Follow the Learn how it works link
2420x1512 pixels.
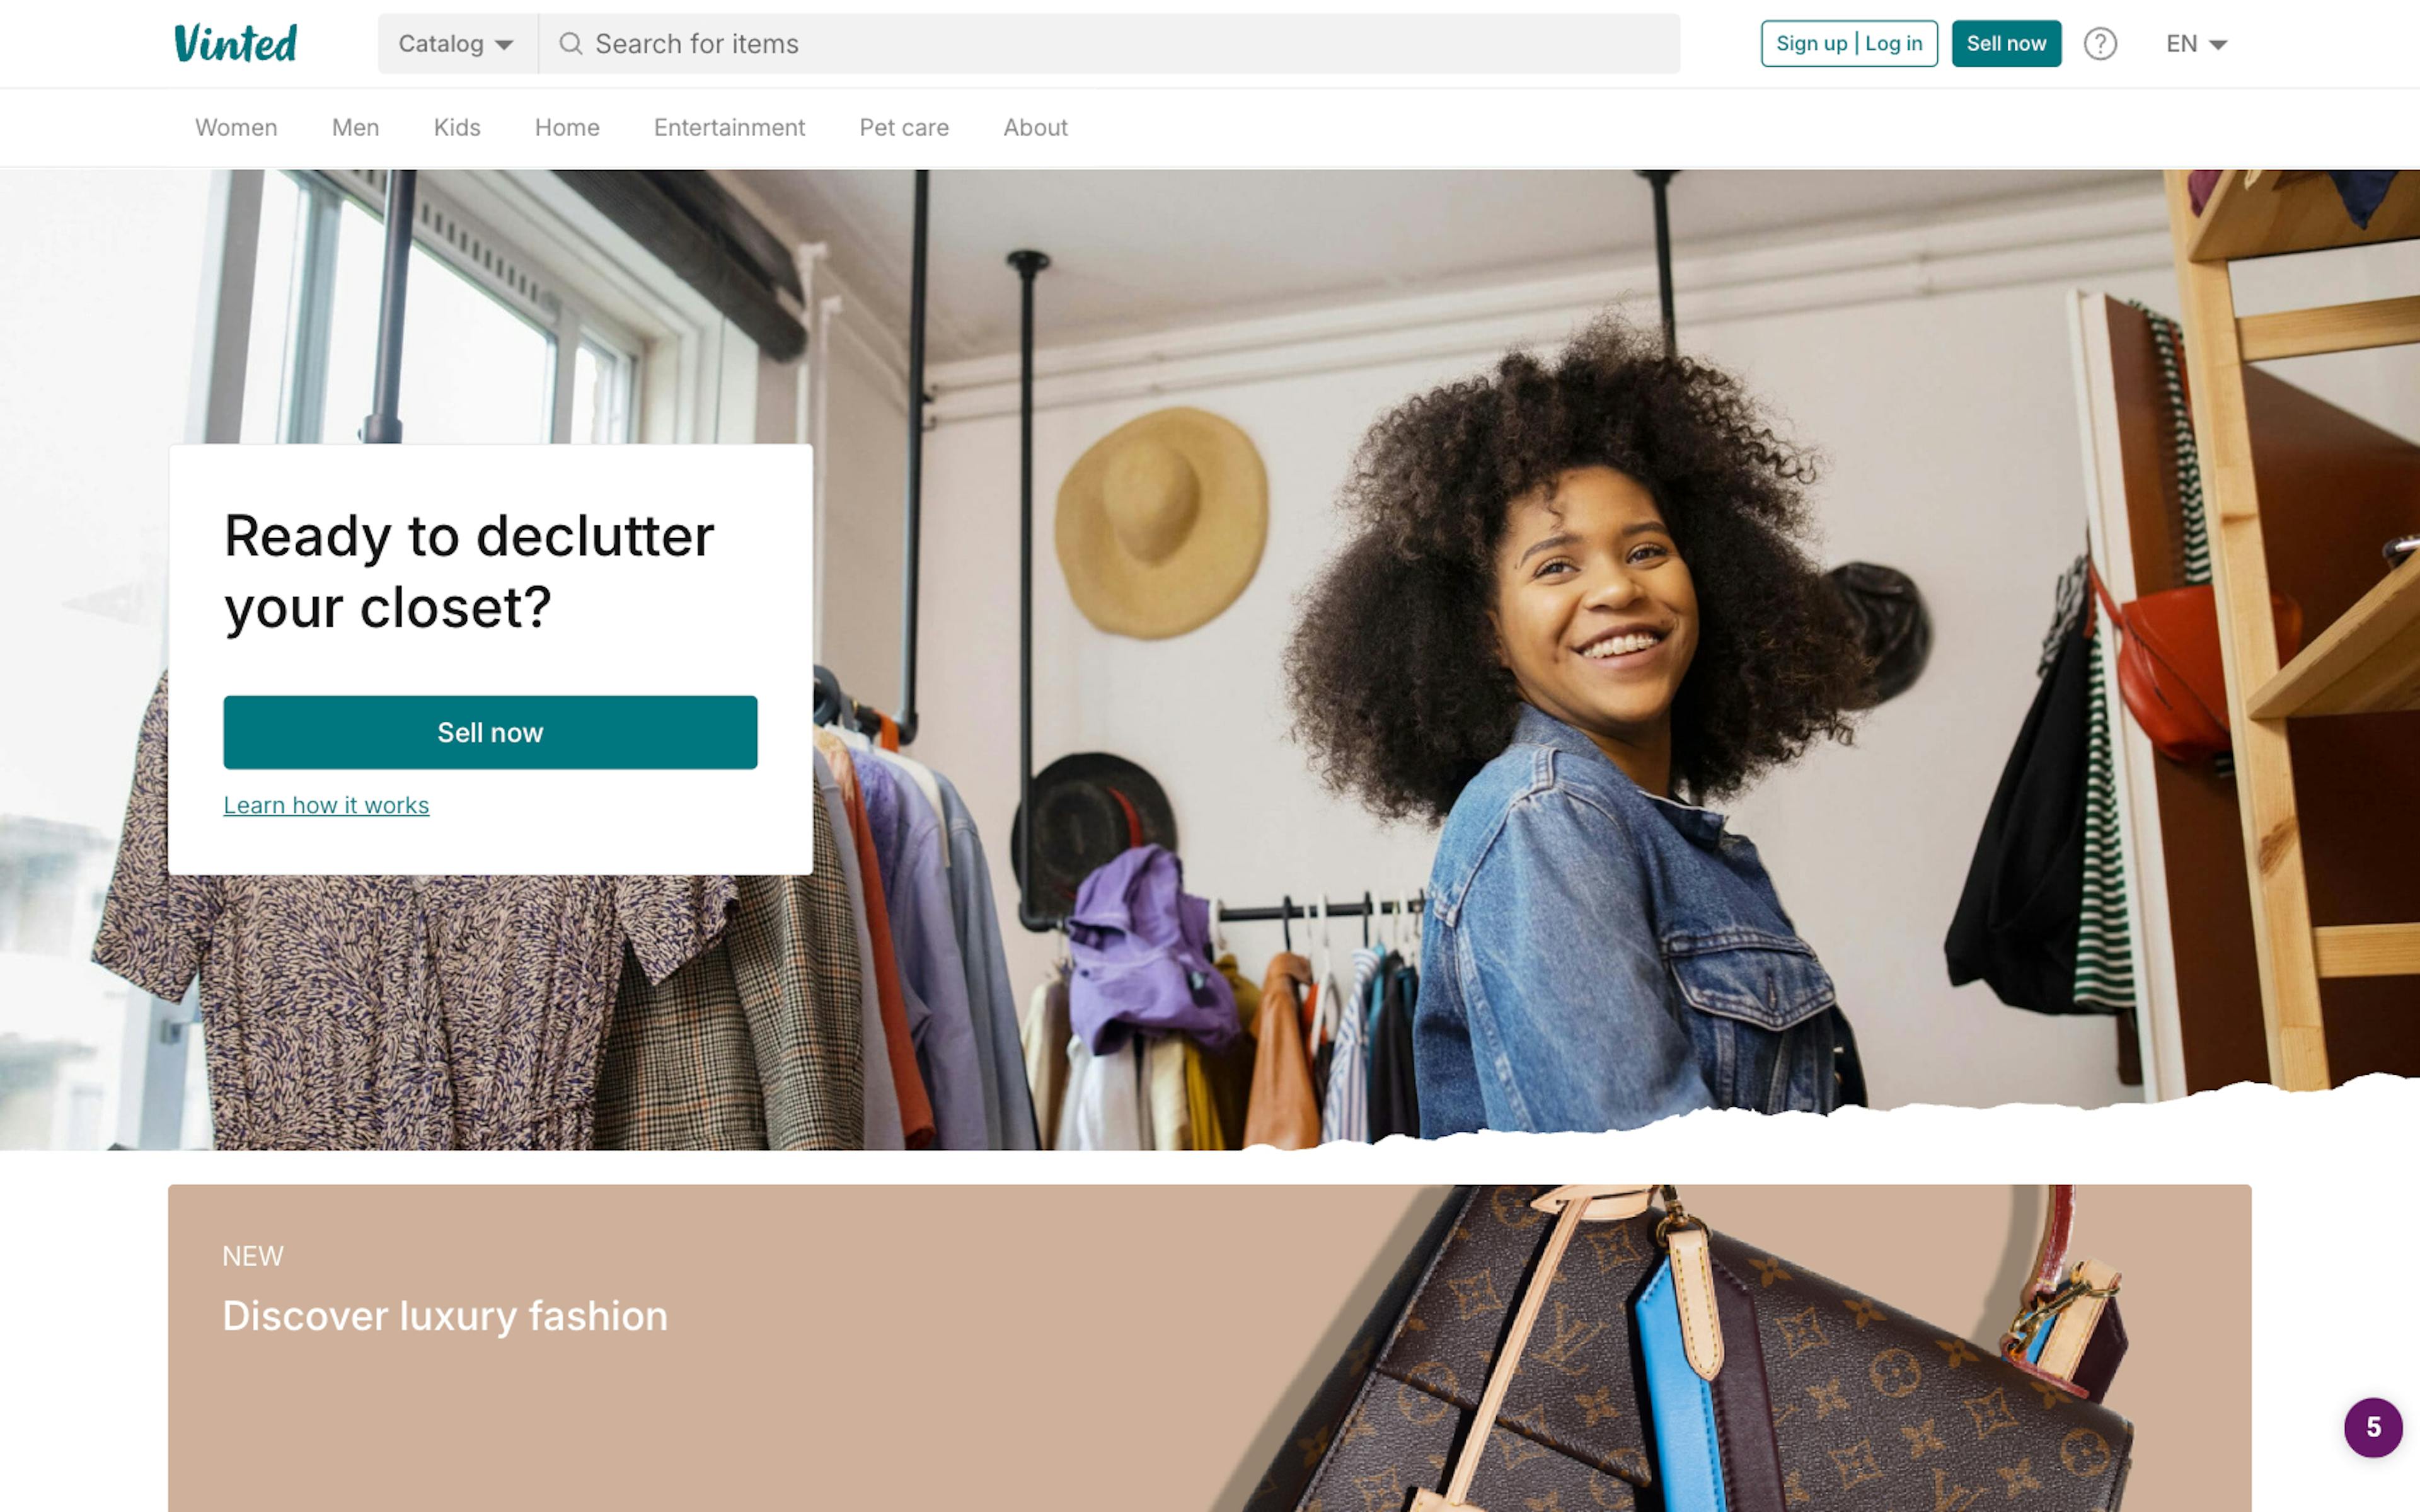[x=326, y=805]
